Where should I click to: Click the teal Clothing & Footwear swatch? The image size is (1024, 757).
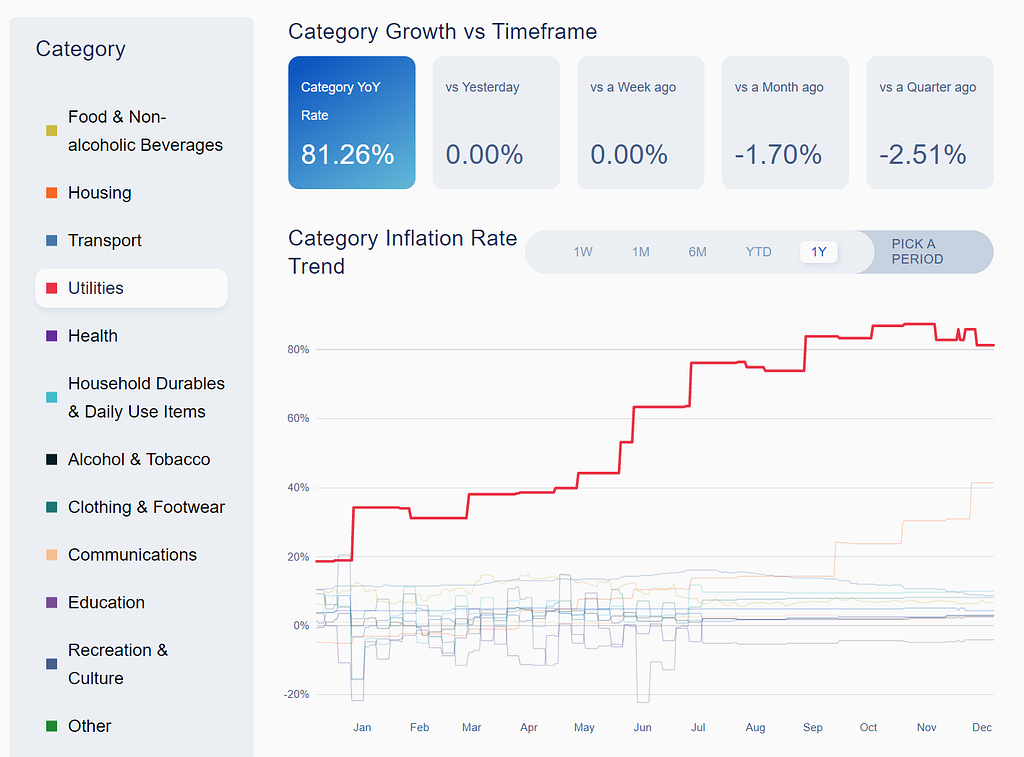coord(52,507)
